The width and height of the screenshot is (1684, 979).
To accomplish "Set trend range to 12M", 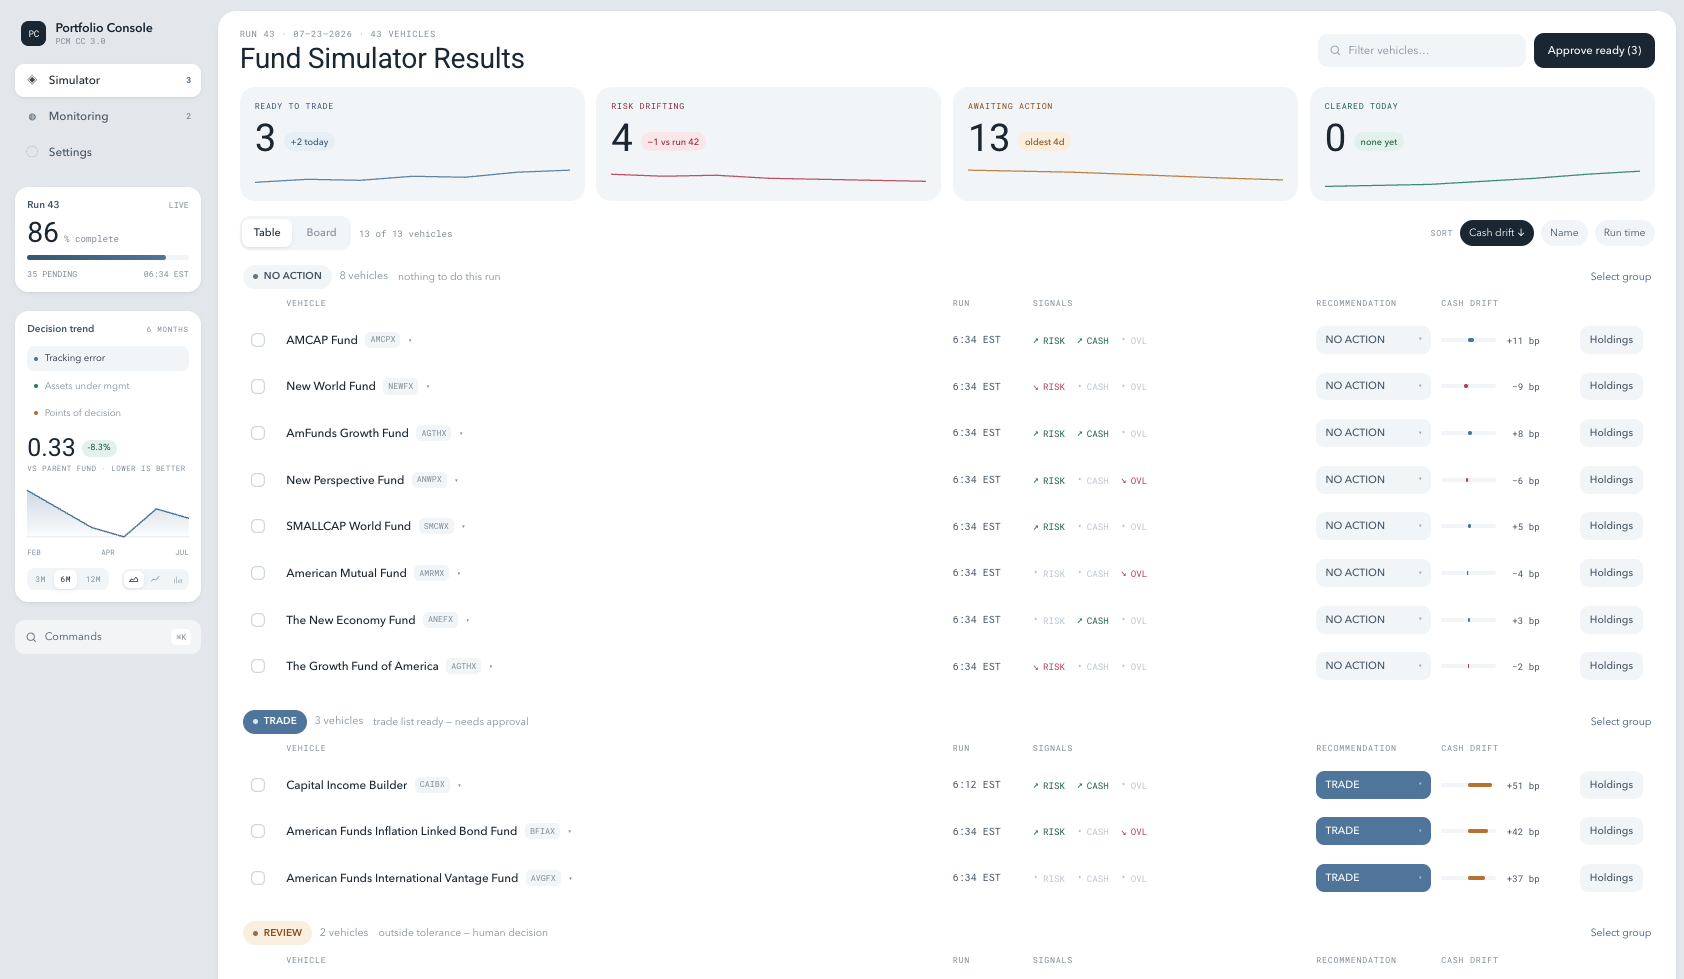I will click(x=93, y=580).
